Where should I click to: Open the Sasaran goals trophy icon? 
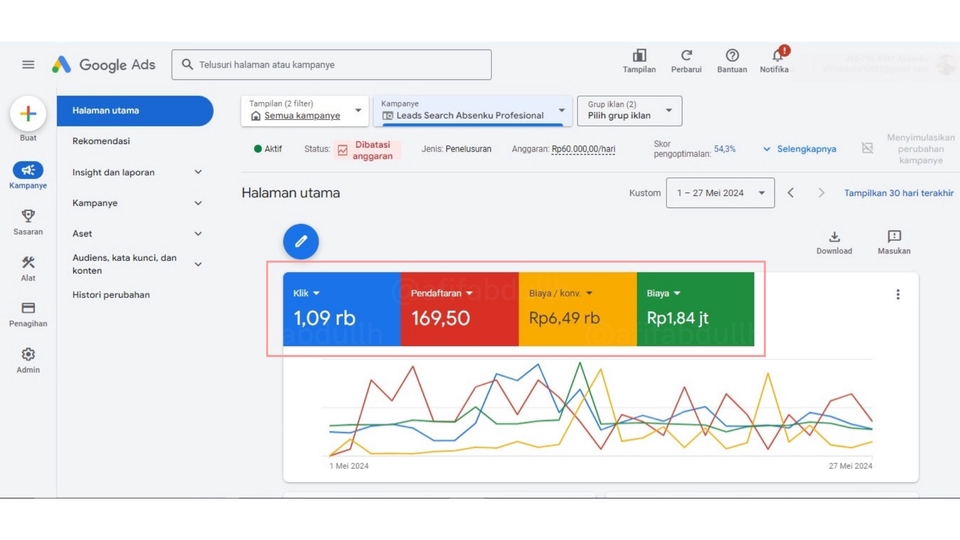tap(28, 216)
